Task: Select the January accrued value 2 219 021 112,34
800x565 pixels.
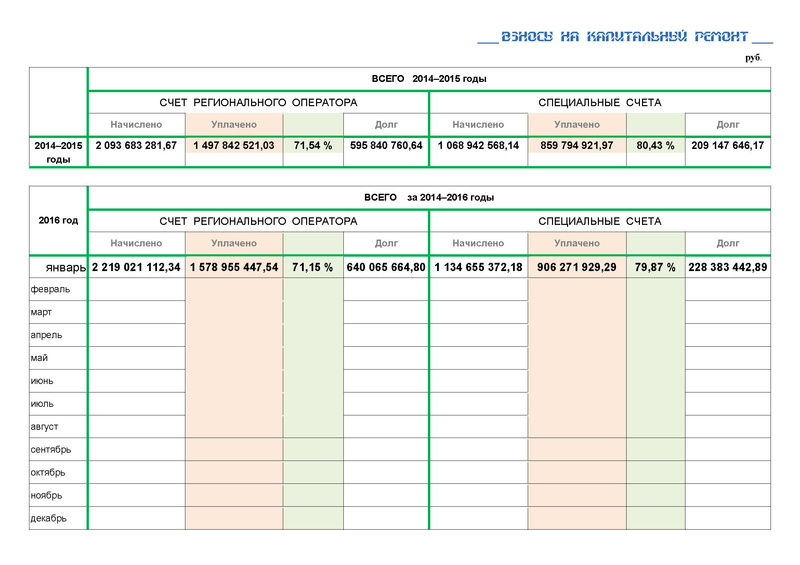Action: coord(136,267)
